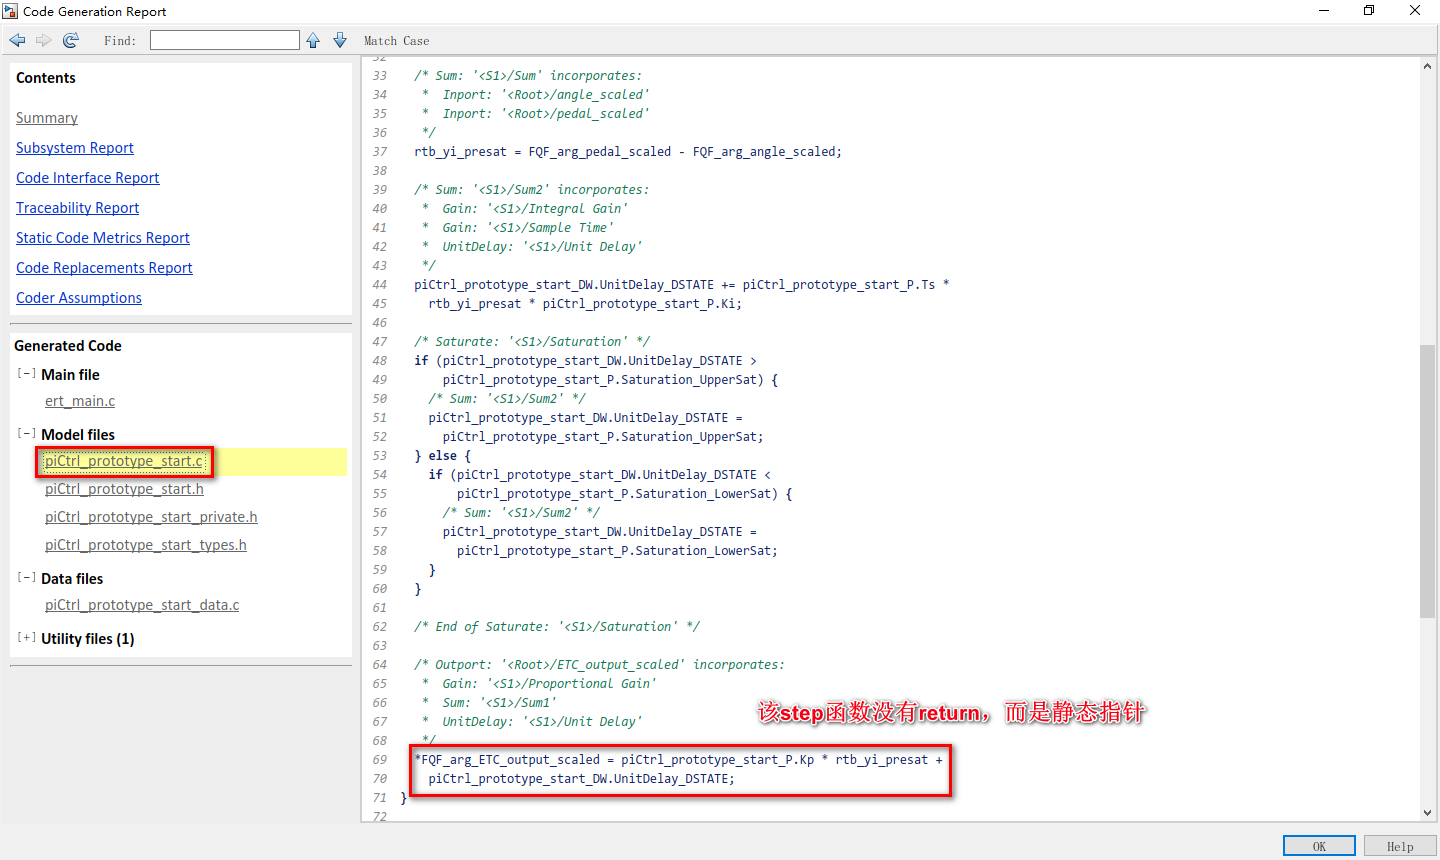This screenshot has height=860, width=1440.
Task: Collapse the Model files section
Action: pos(26,434)
